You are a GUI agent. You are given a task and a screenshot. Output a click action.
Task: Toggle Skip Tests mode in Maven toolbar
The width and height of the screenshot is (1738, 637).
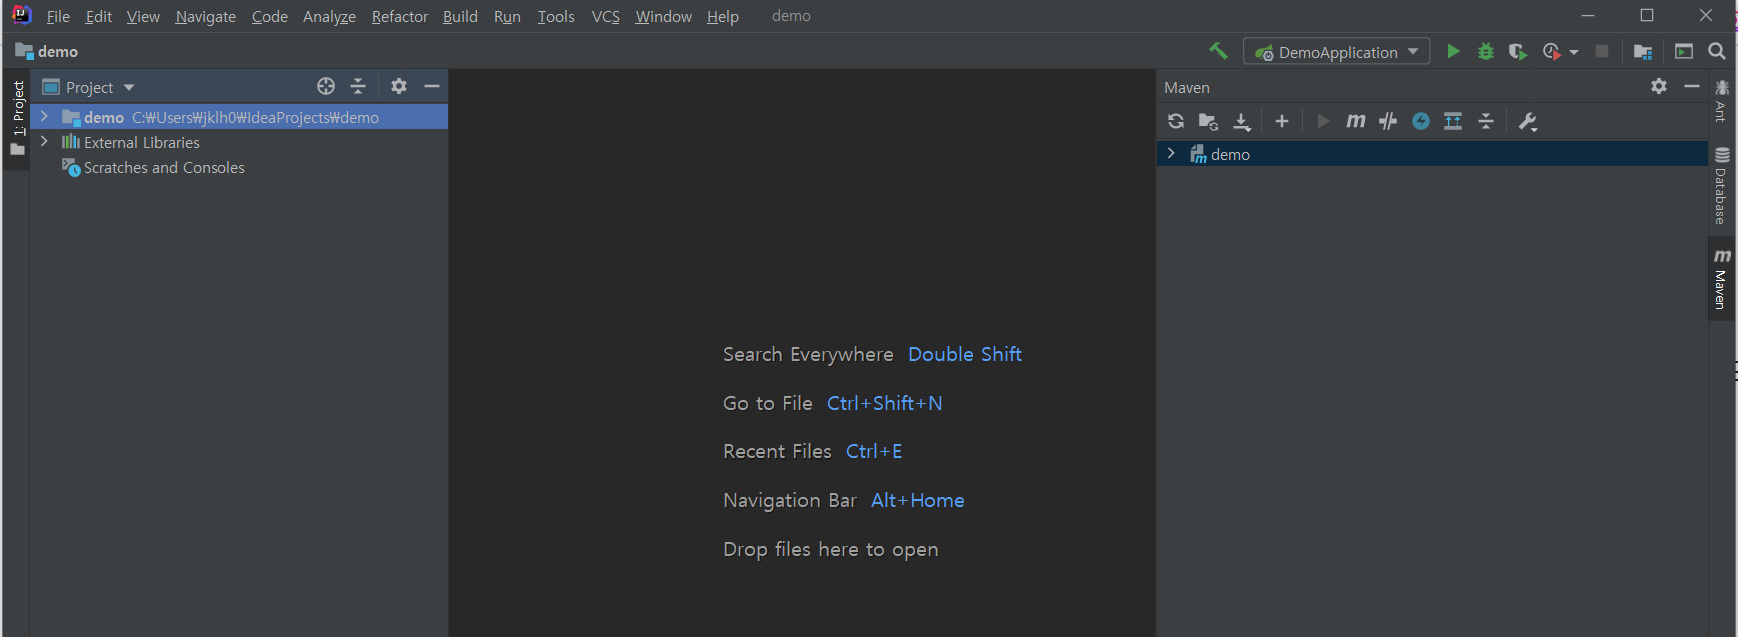[x=1421, y=121]
